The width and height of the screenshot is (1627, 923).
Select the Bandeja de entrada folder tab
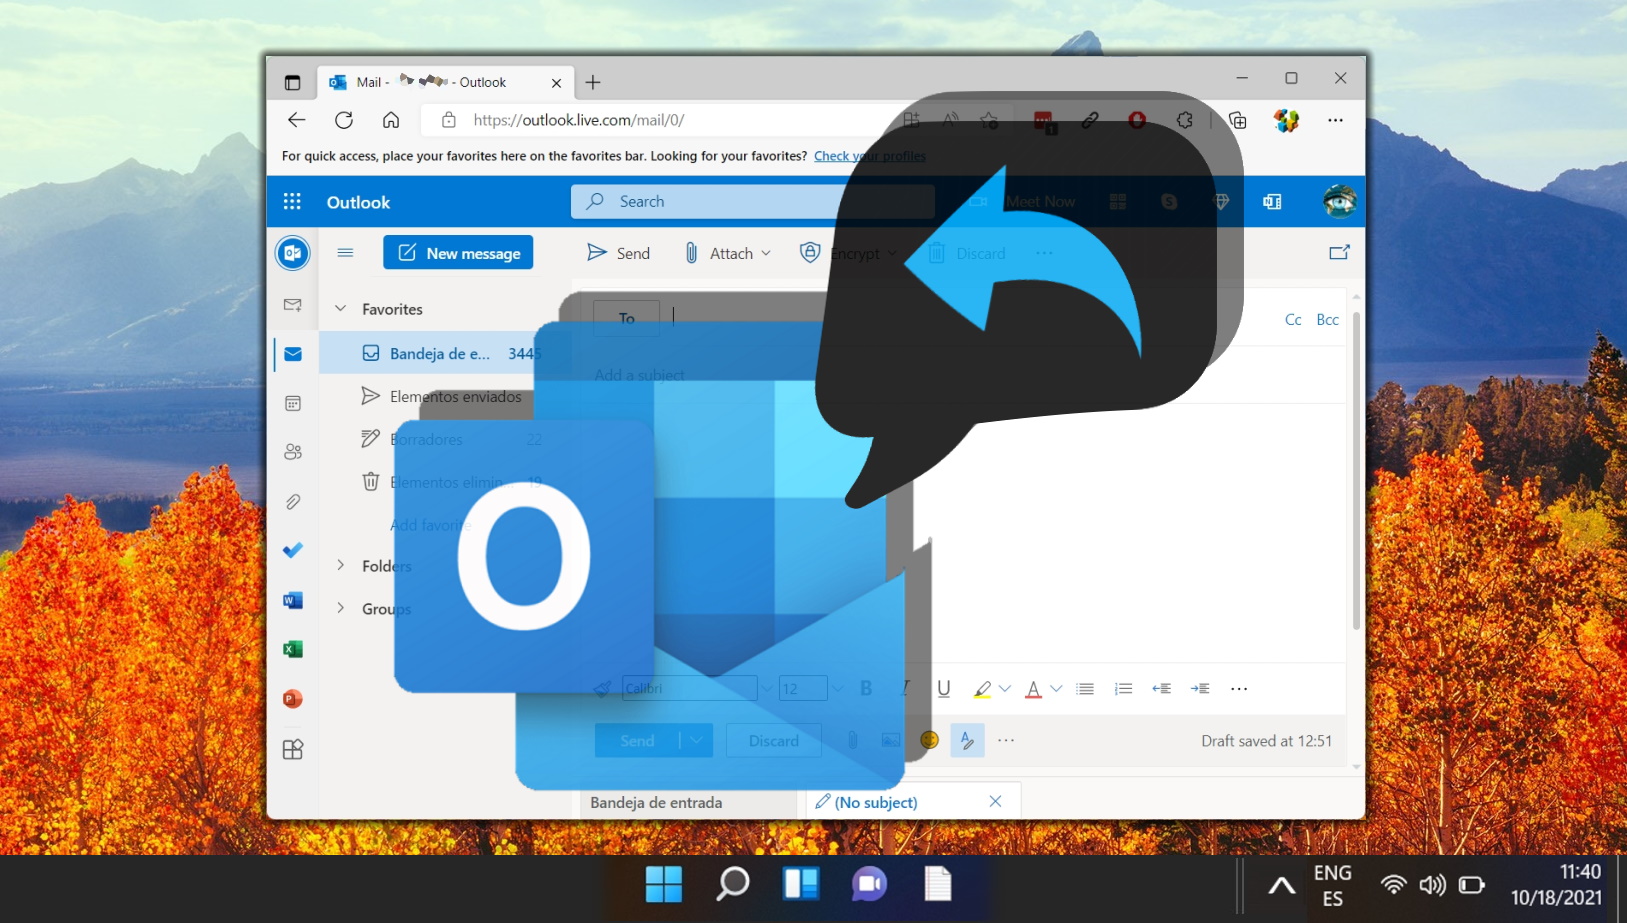657,801
